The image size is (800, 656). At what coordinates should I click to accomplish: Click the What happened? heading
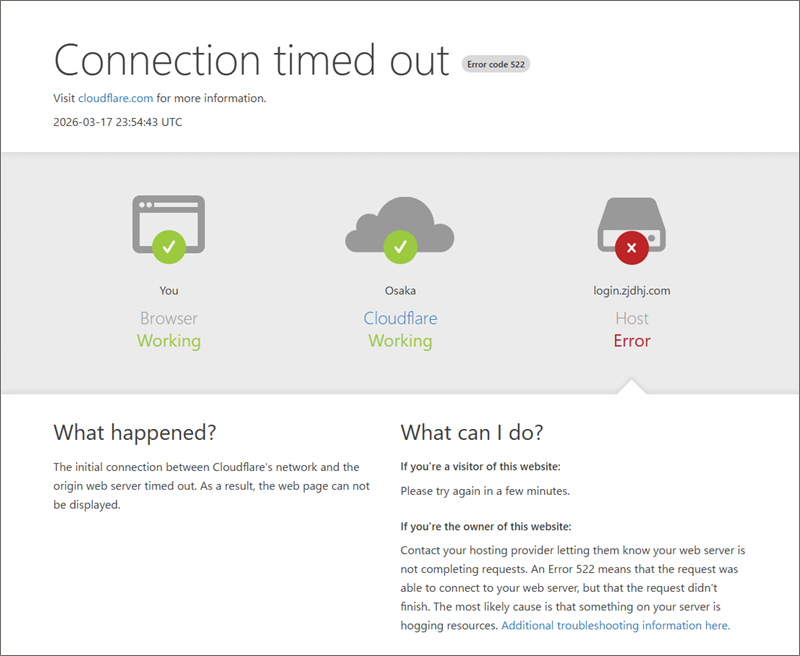[x=134, y=432]
